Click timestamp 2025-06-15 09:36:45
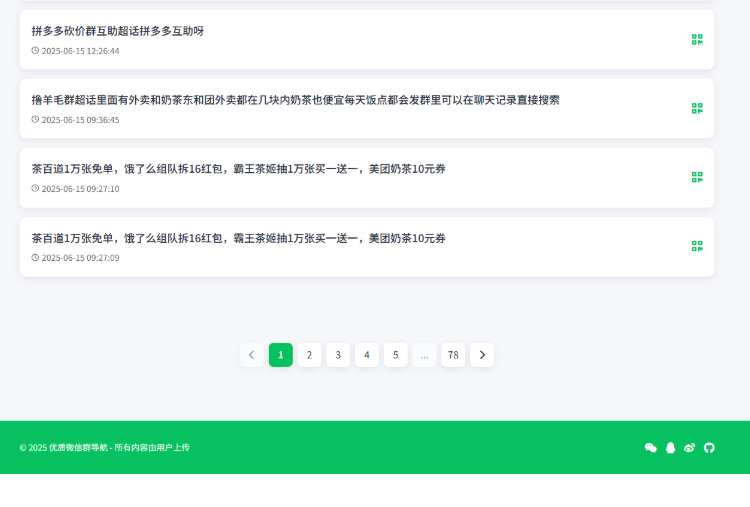Screen dimensions: 750x507 80,120
